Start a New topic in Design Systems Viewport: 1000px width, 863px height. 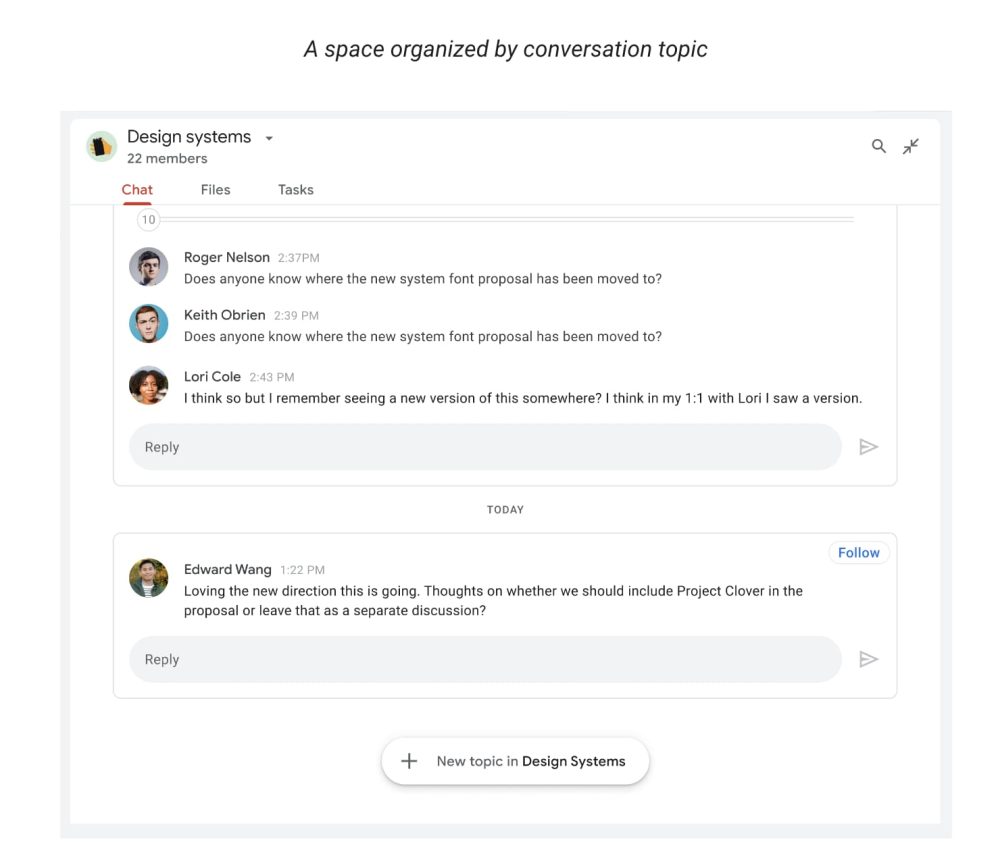tap(530, 761)
